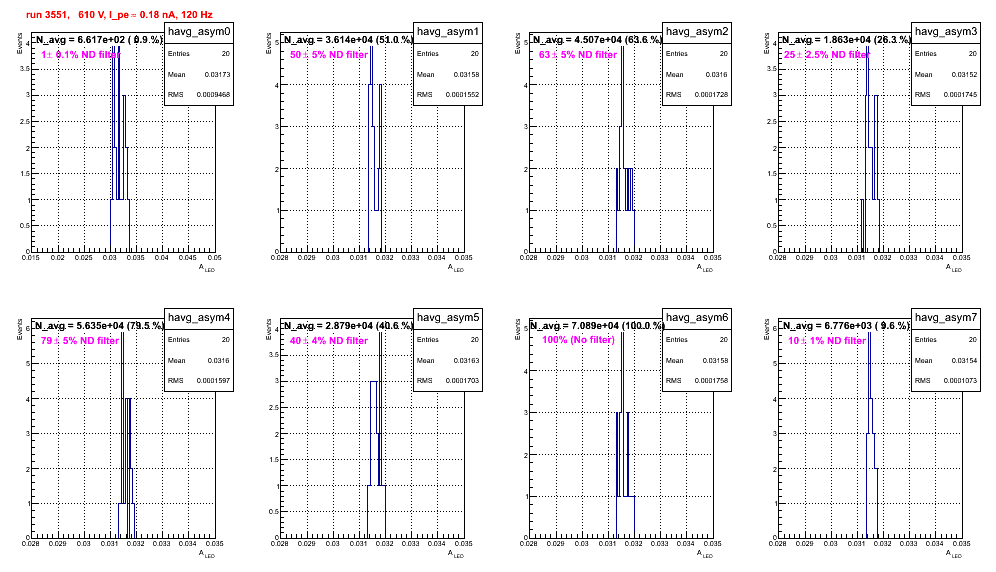
Task: Click N_avg = 2.879e+04 title text
Action: (347, 325)
